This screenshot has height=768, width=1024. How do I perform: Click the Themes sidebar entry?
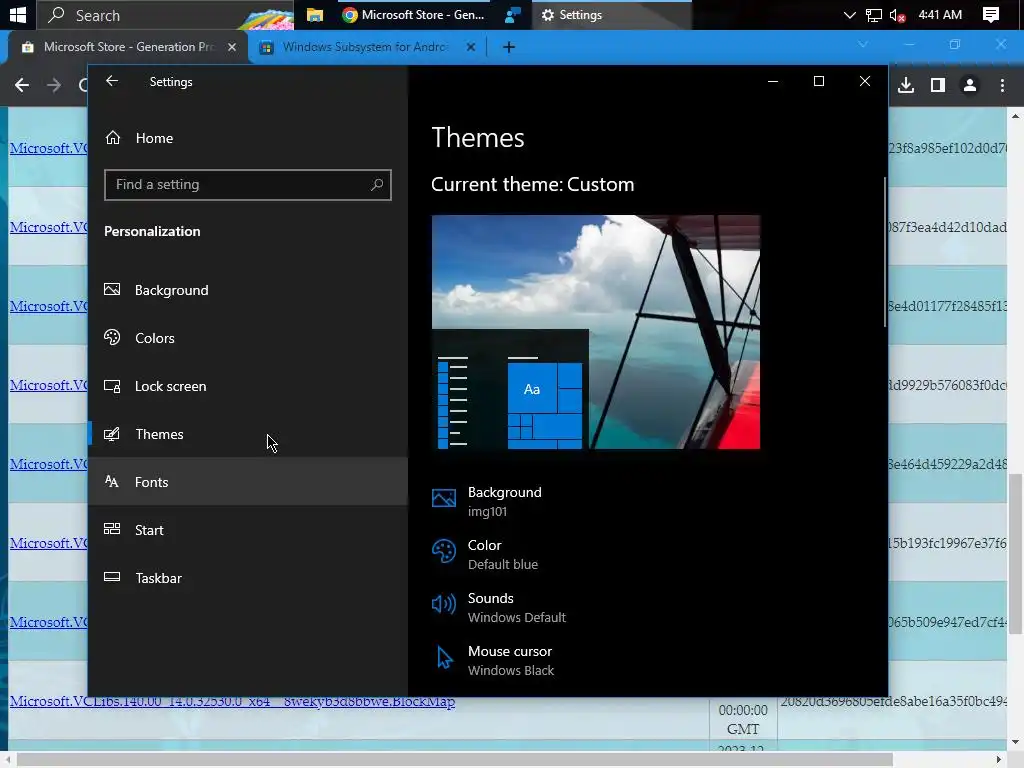248,434
